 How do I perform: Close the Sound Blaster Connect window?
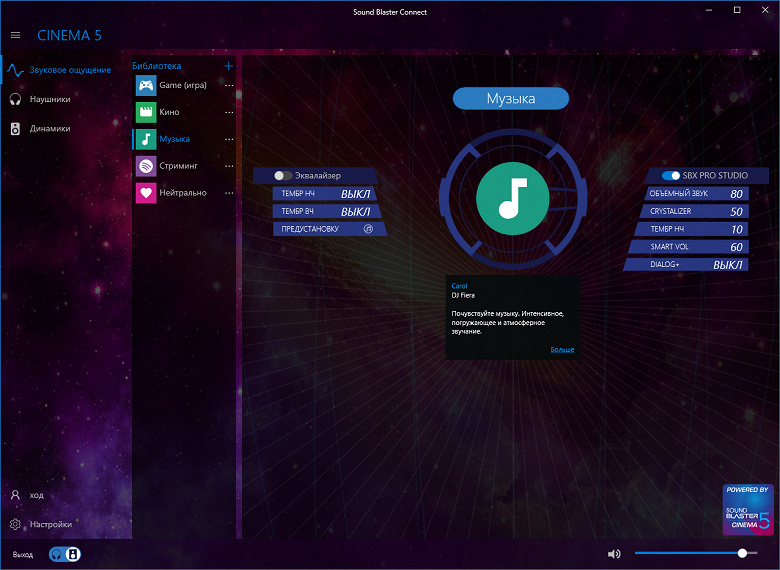pos(765,10)
